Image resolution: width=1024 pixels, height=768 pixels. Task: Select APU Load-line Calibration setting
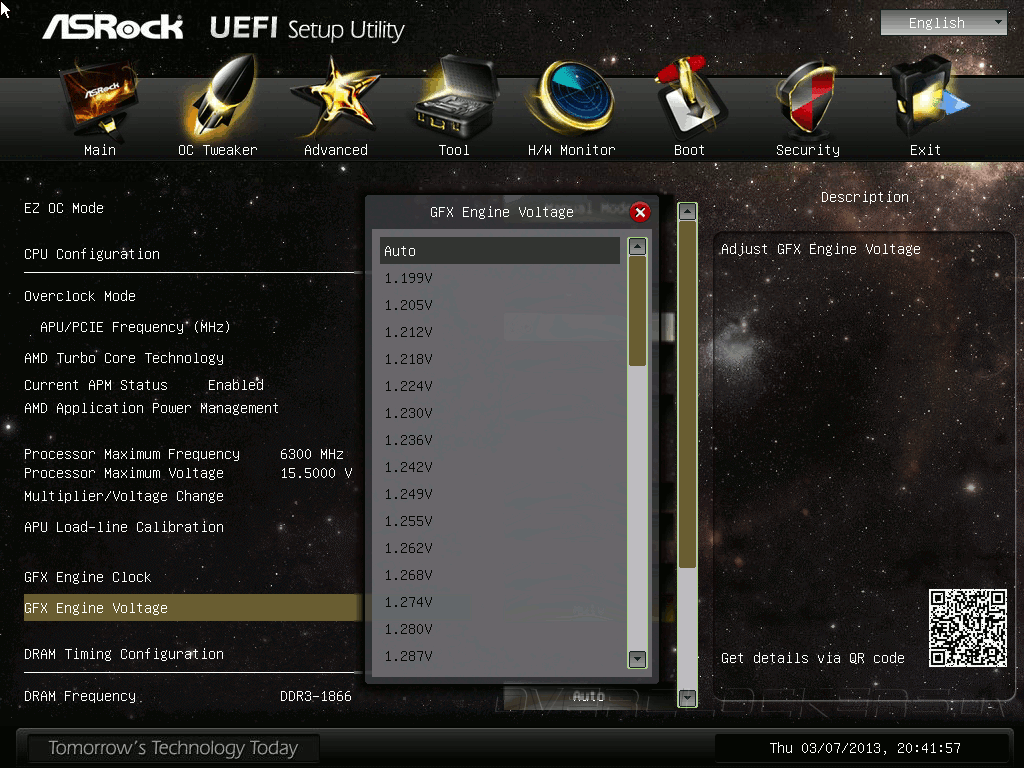(124, 527)
